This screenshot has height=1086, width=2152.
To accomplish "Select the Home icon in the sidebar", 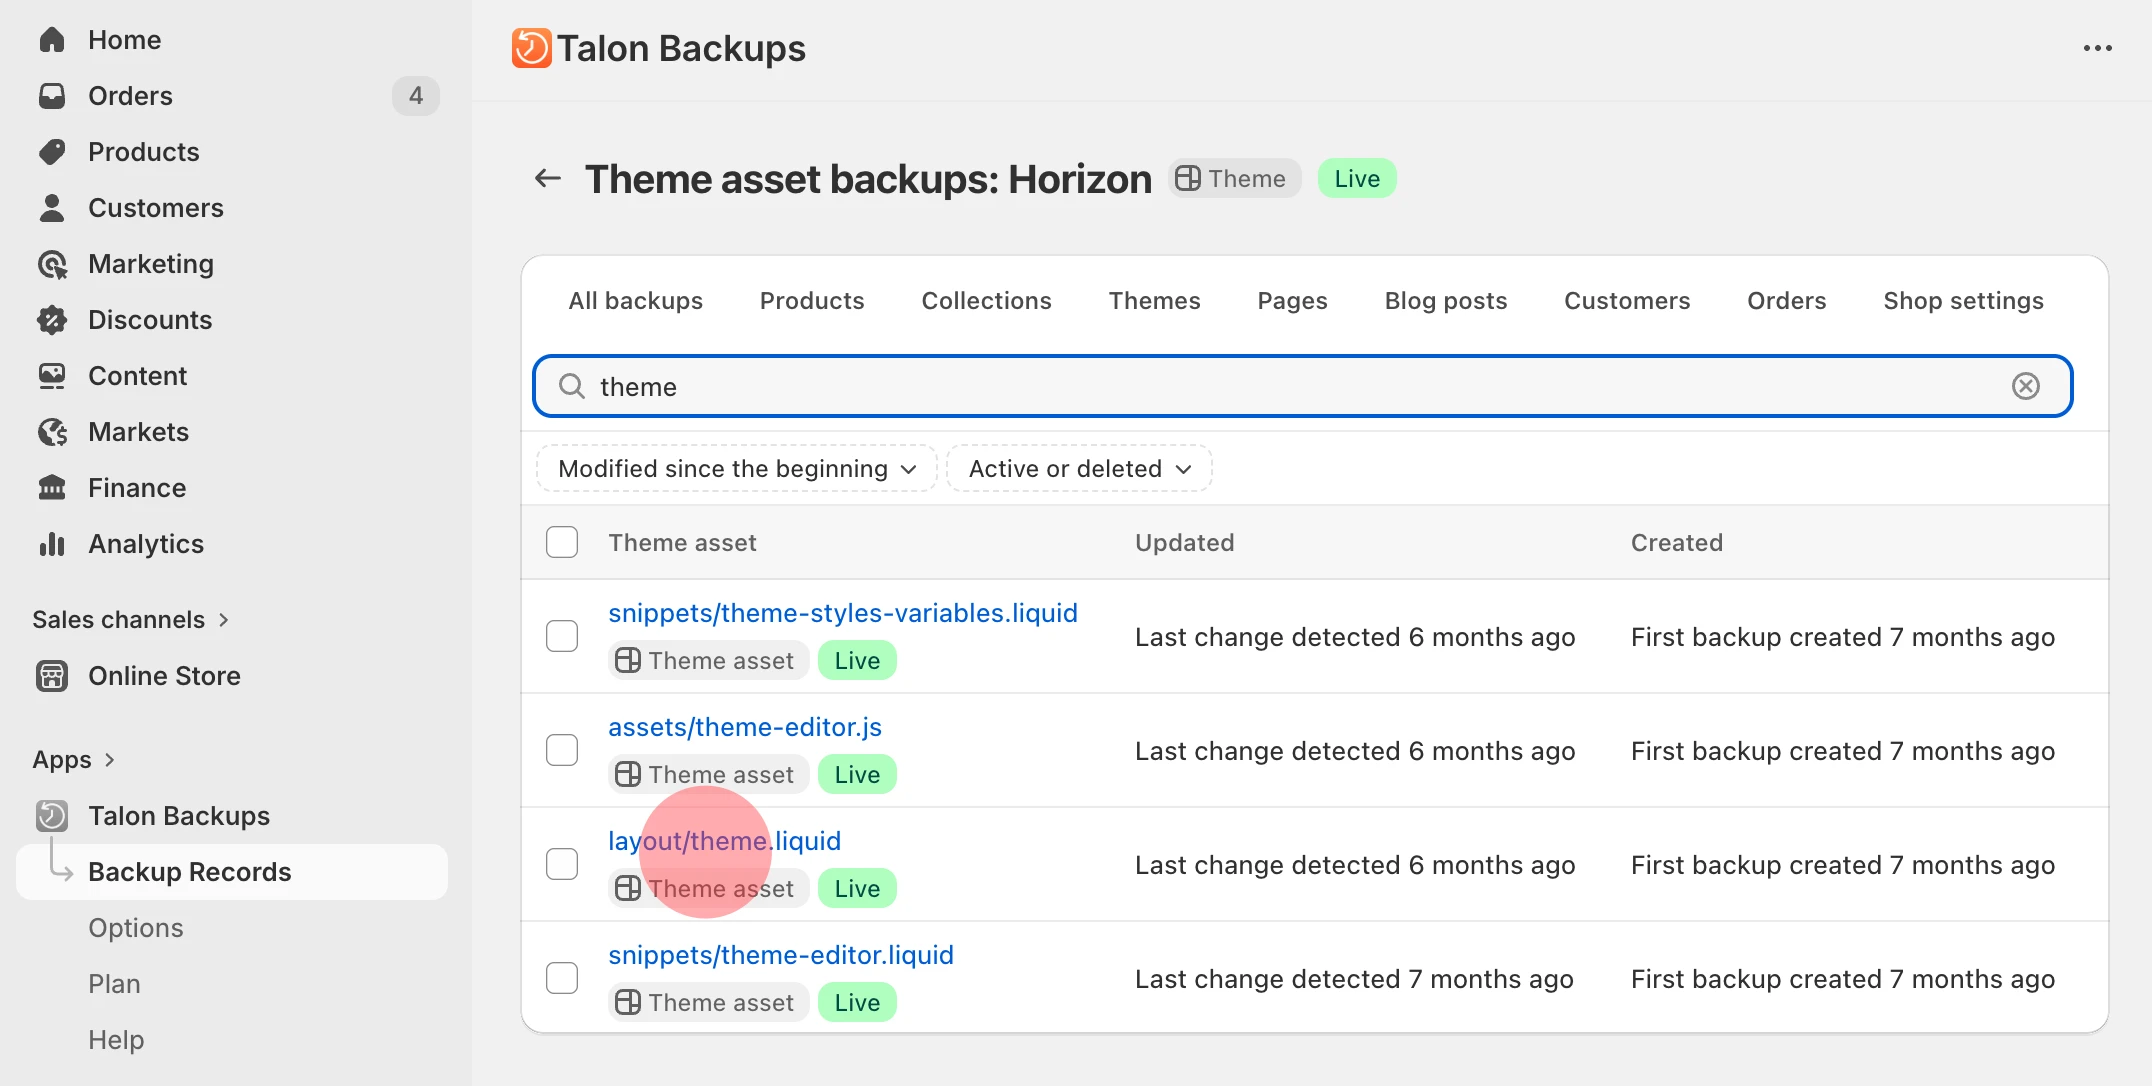I will click(x=52, y=39).
